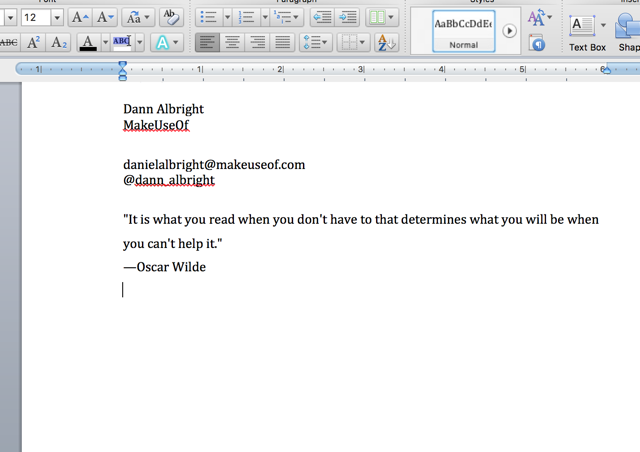640x452 pixels.
Task: Justify the text
Action: coord(282,42)
